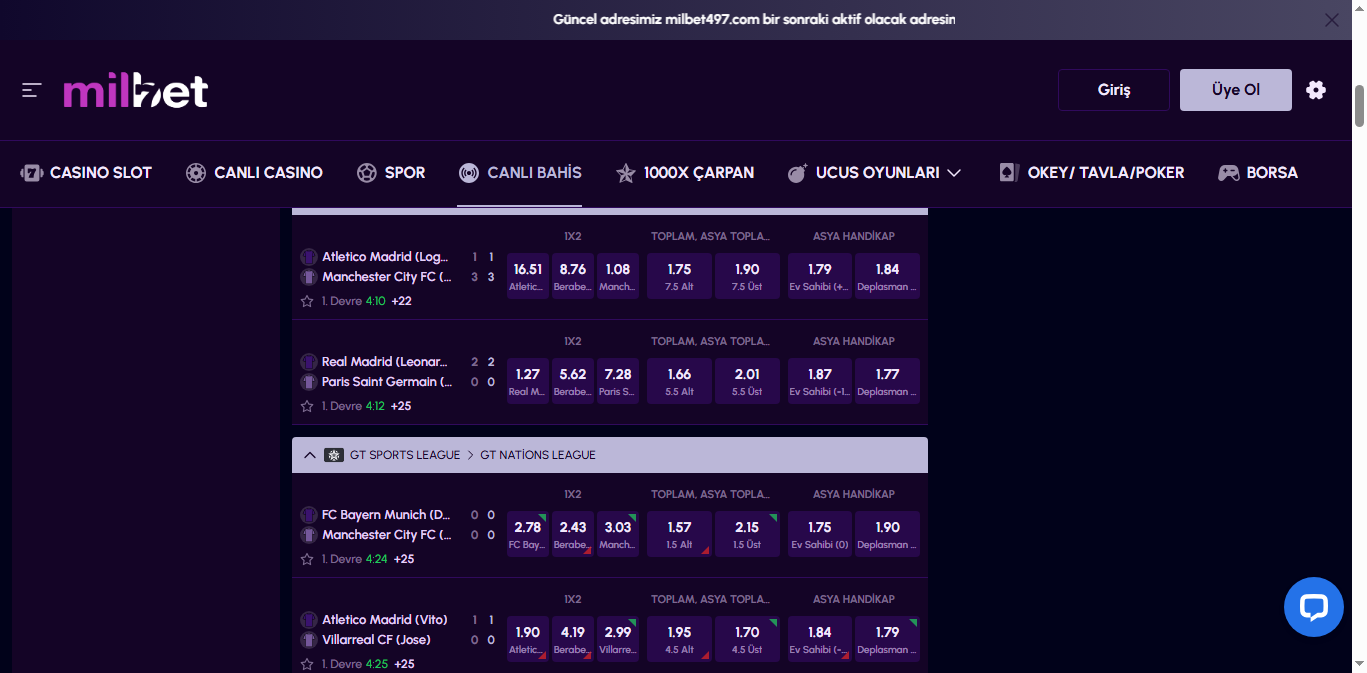Click the live broadcast icon

[468, 173]
